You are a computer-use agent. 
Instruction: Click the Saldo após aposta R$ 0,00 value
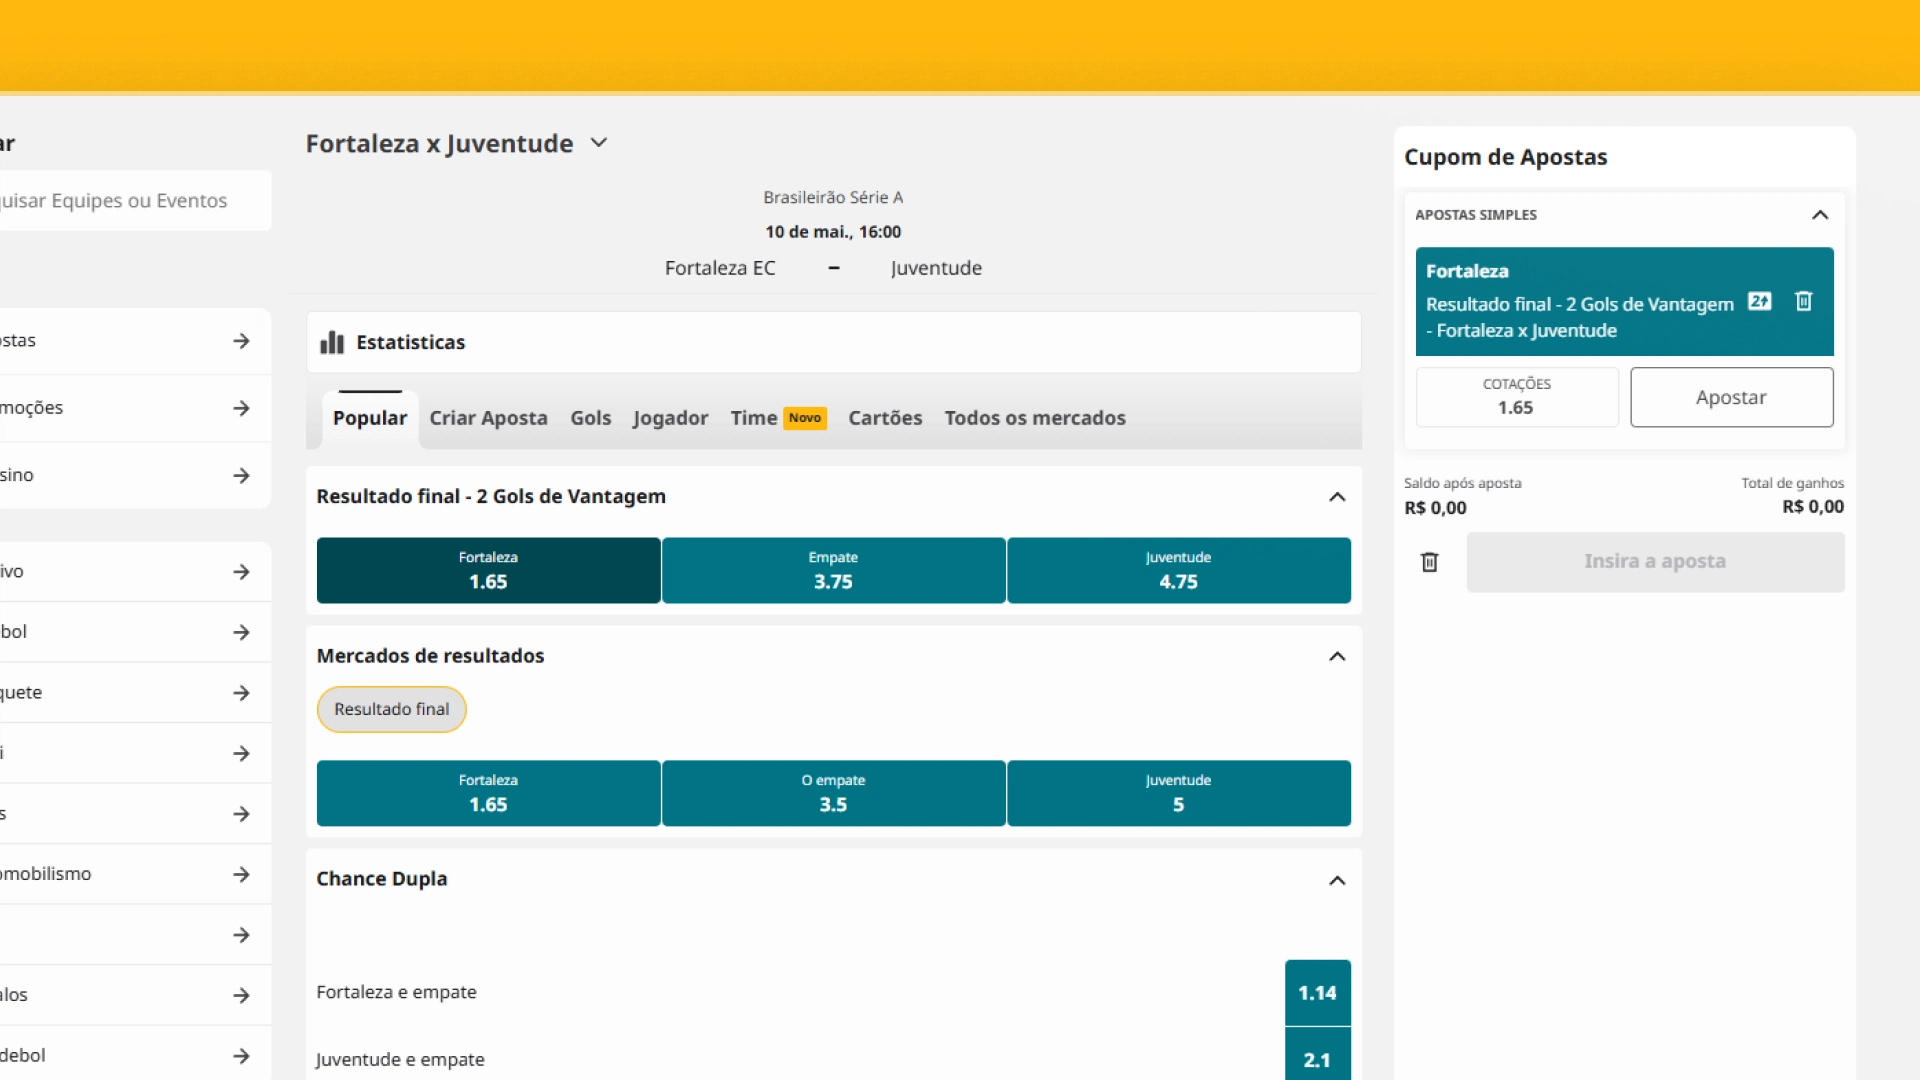(1435, 508)
